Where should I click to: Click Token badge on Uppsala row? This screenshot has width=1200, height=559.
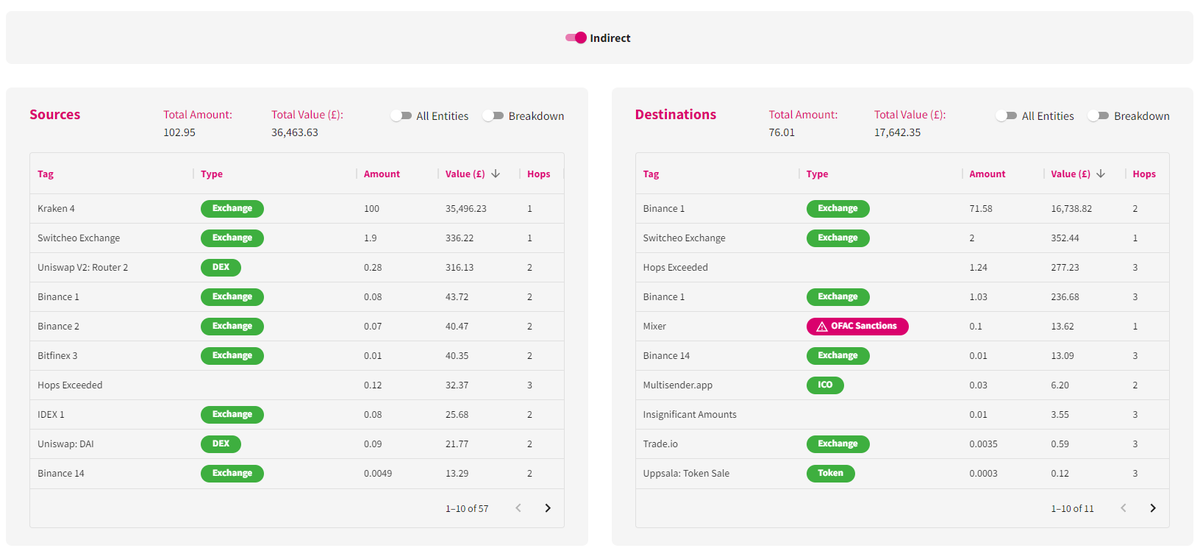830,473
